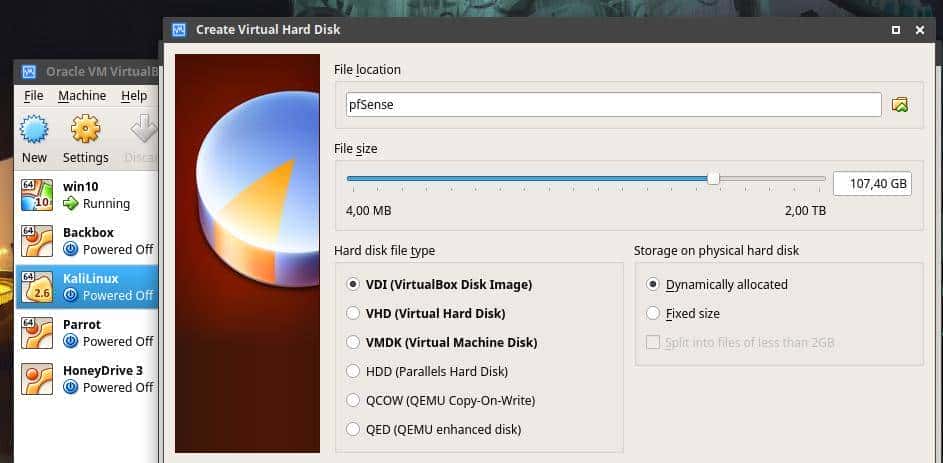Open the File menu
This screenshot has width=943, height=463.
(34, 96)
